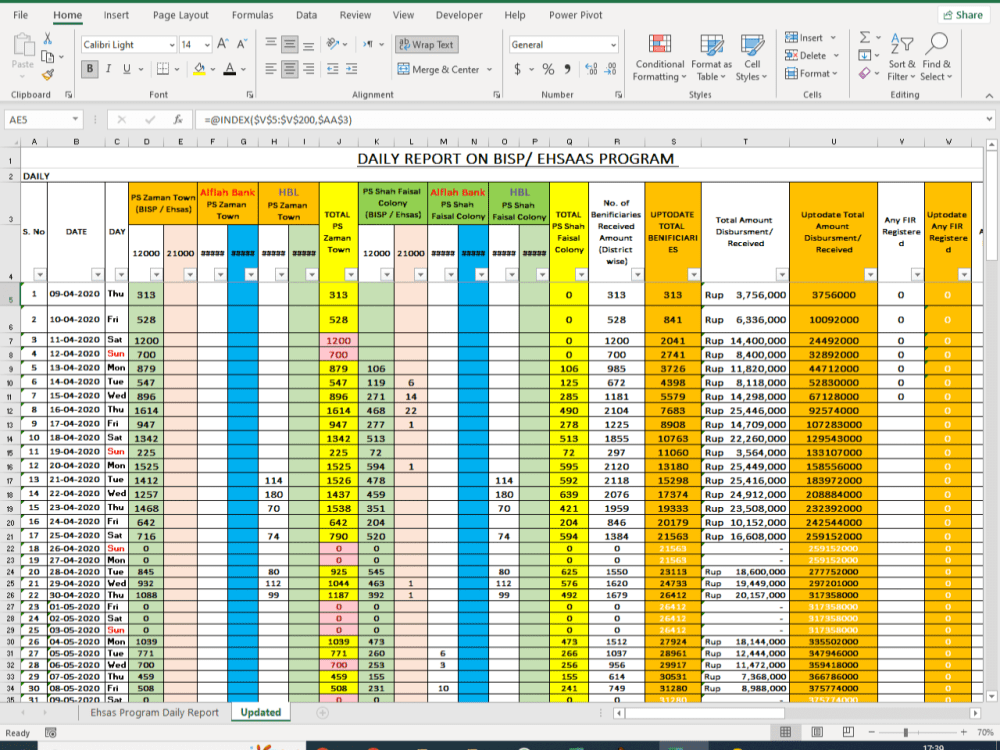Expand Merge & Center options arrow
Screen dimensions: 1000x750
490,69
